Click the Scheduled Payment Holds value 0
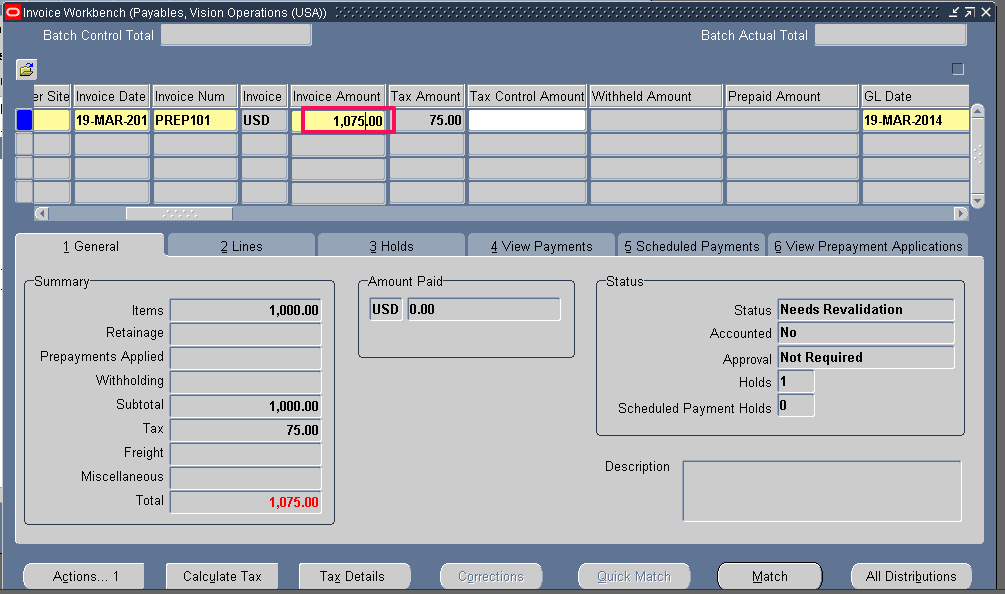 click(x=796, y=406)
